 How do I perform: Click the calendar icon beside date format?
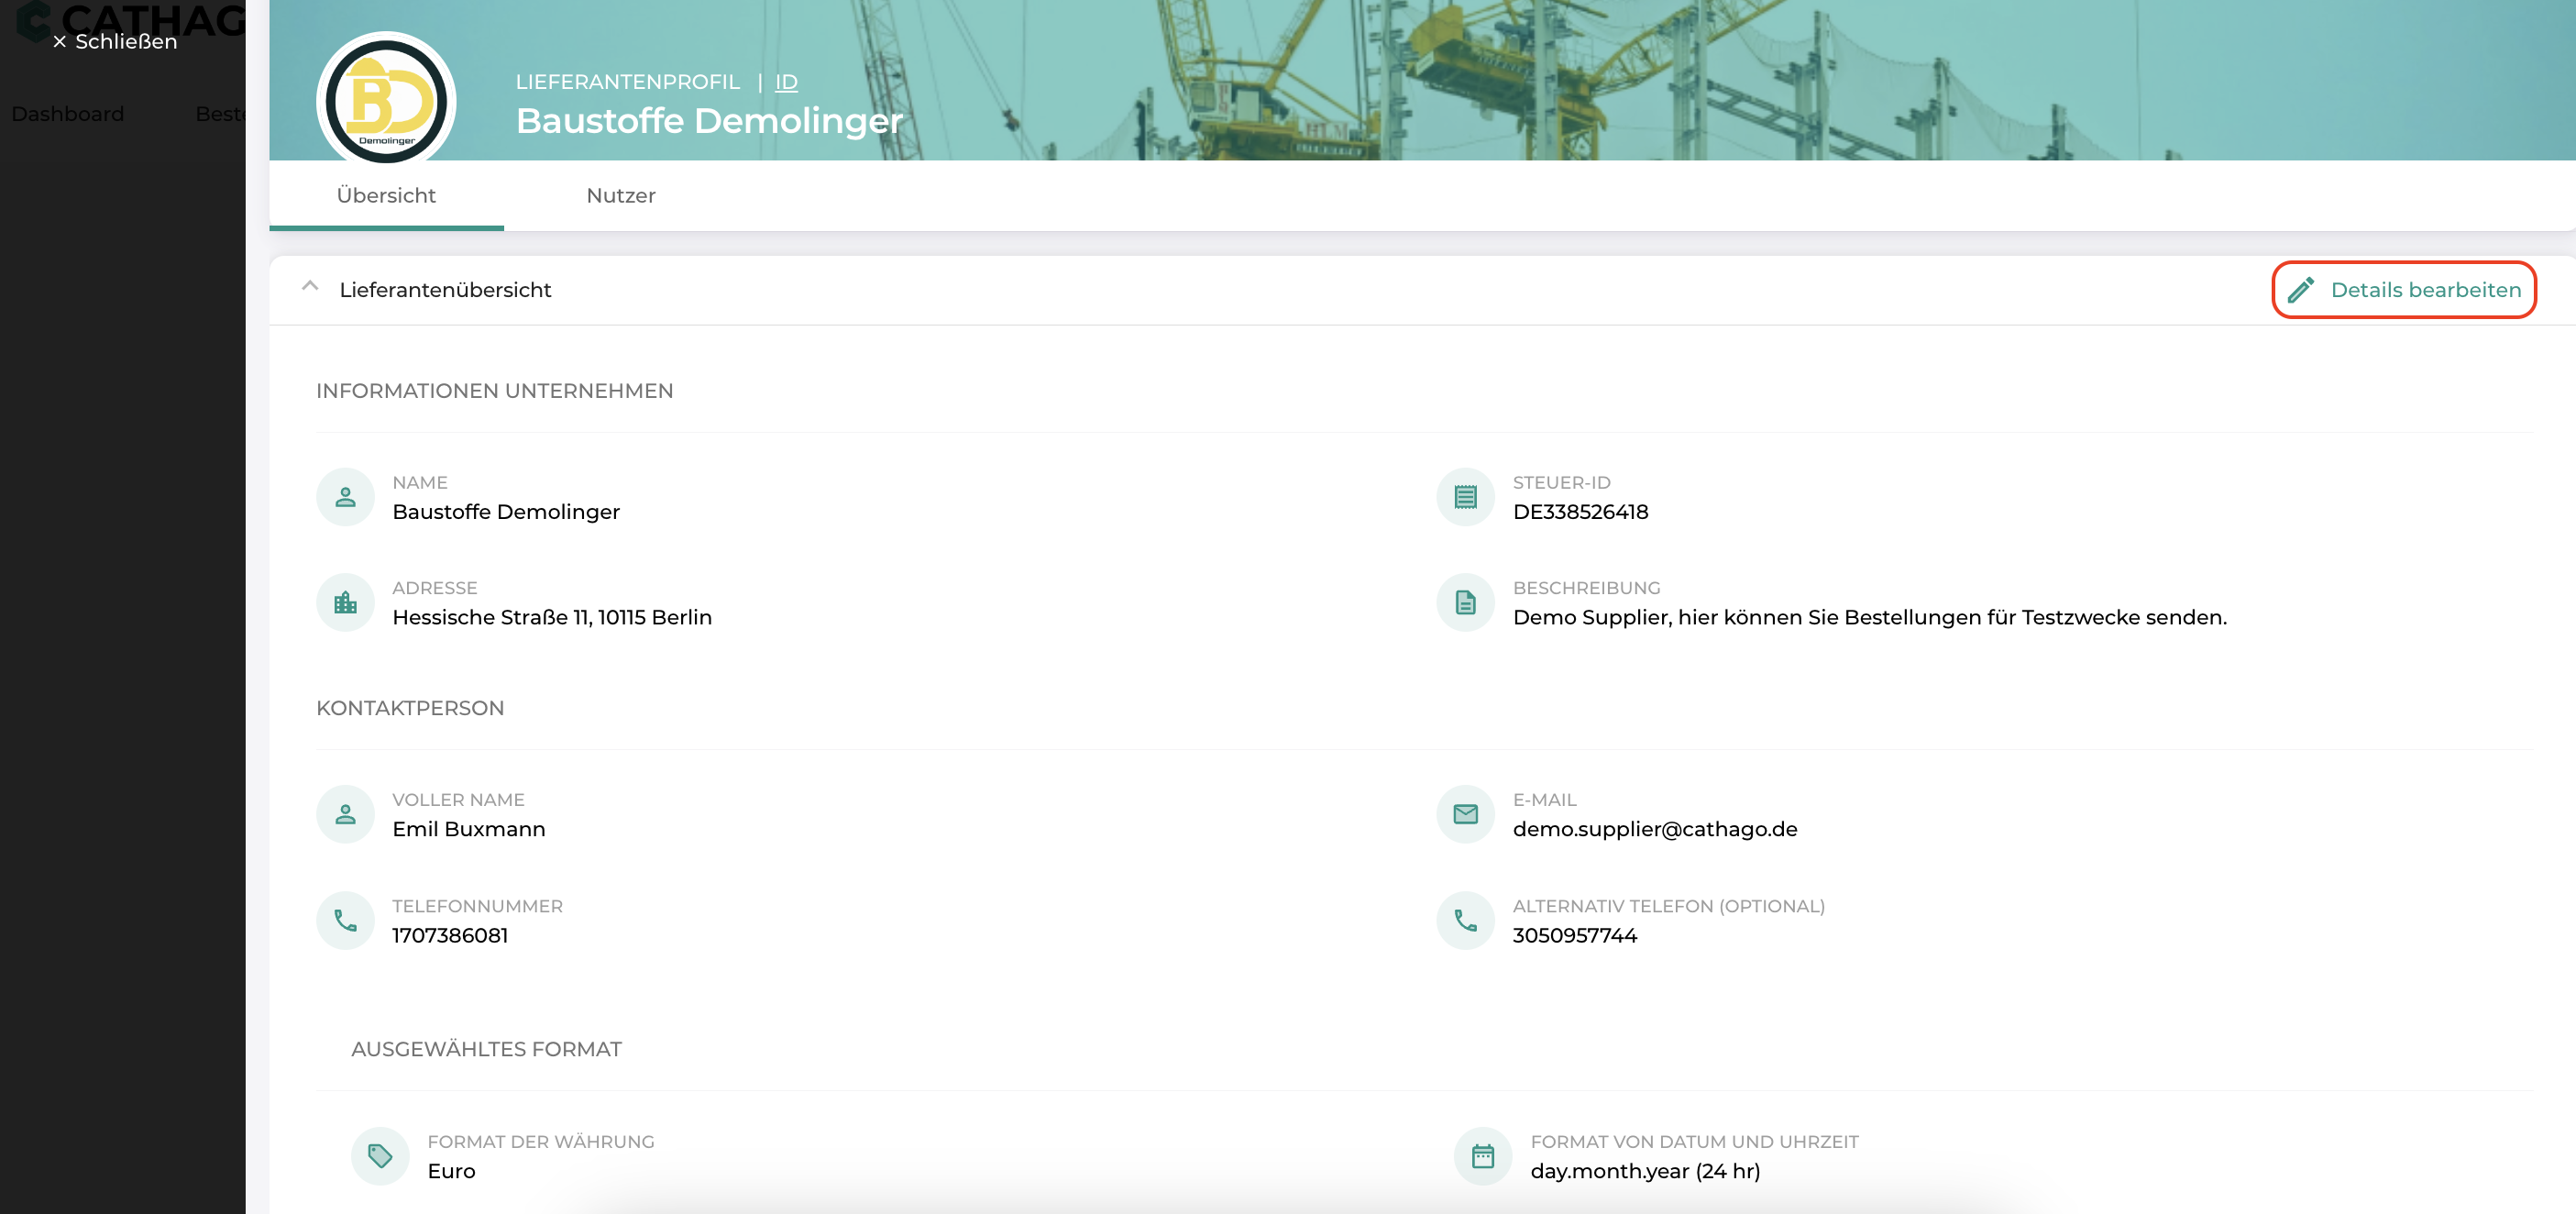point(1483,1156)
